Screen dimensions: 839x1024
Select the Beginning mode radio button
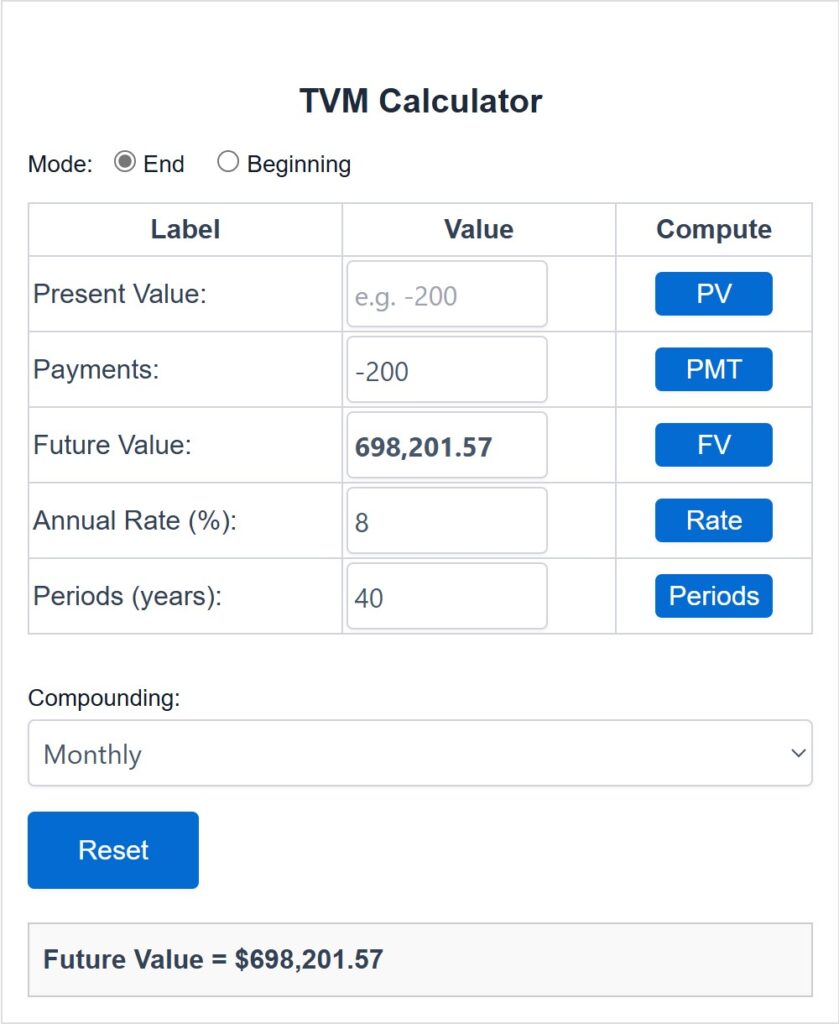click(x=228, y=161)
